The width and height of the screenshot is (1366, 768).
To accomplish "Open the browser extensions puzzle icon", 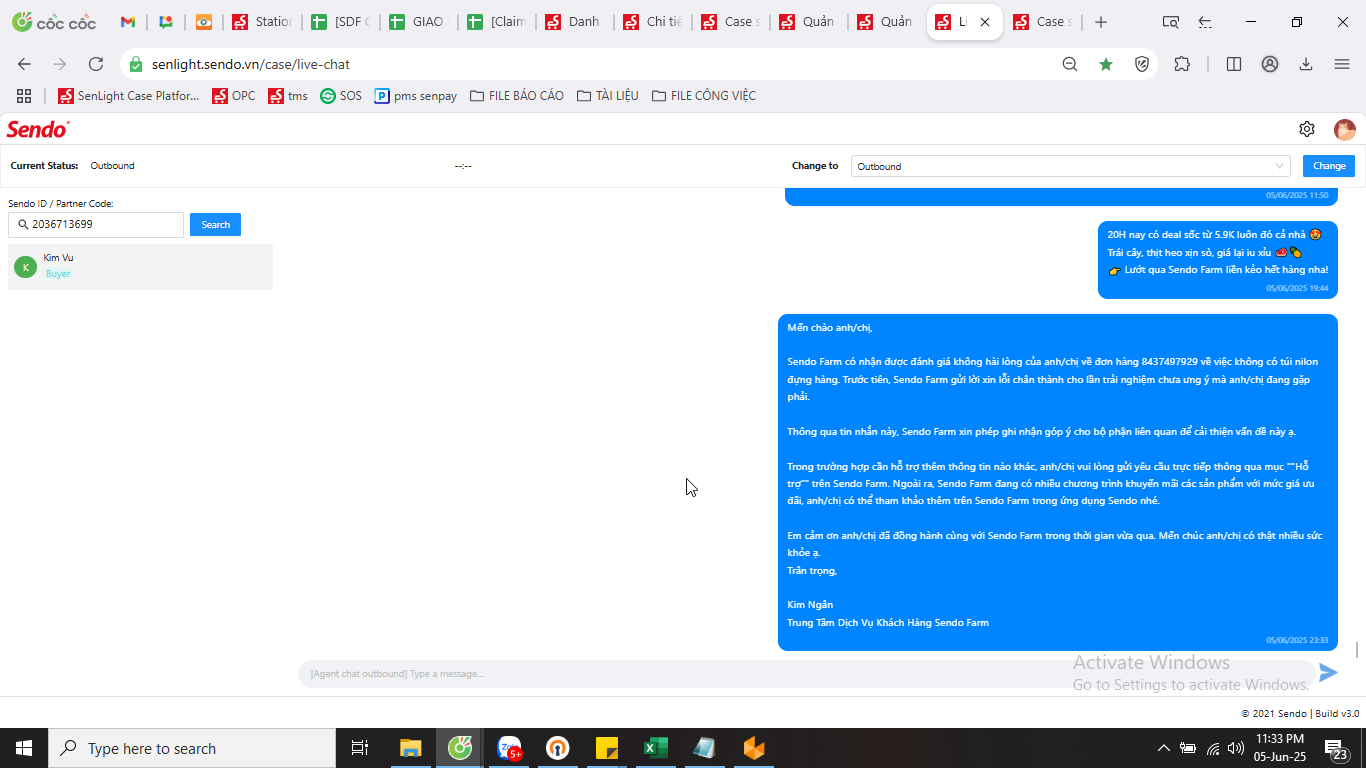I will click(1182, 64).
